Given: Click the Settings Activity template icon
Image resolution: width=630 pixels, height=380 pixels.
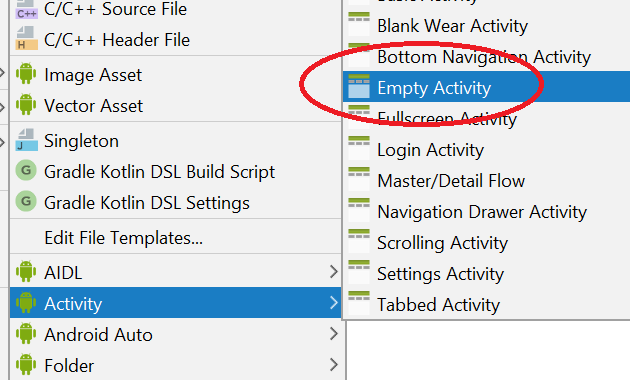Looking at the screenshot, I should click(x=359, y=272).
